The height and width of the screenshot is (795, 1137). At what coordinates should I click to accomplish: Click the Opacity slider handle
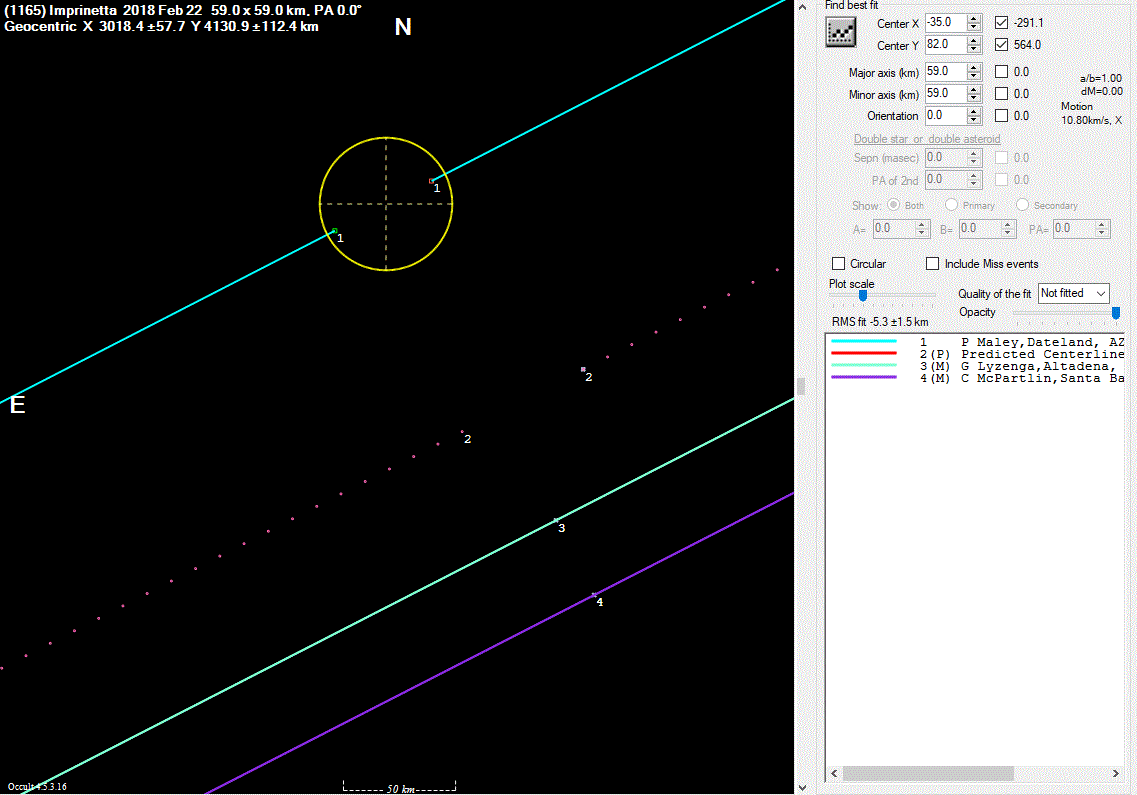[x=1116, y=313]
